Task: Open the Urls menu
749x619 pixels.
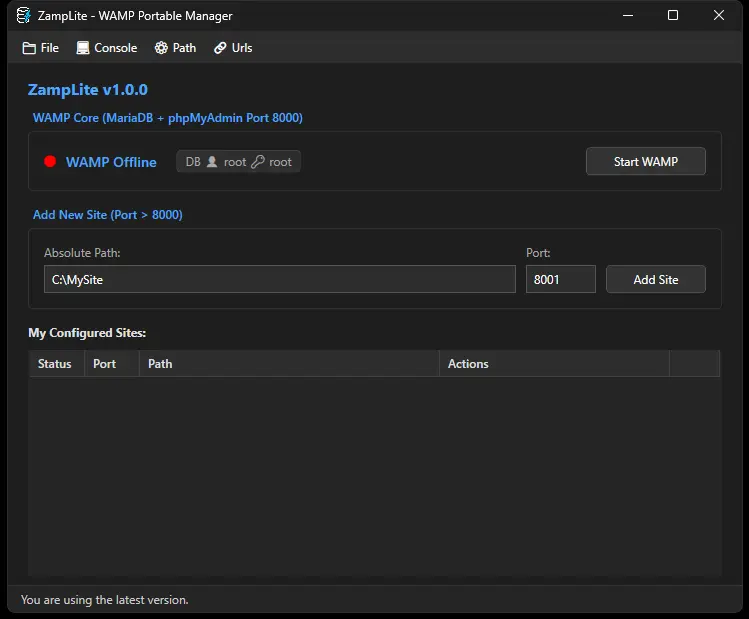Action: click(x=233, y=48)
